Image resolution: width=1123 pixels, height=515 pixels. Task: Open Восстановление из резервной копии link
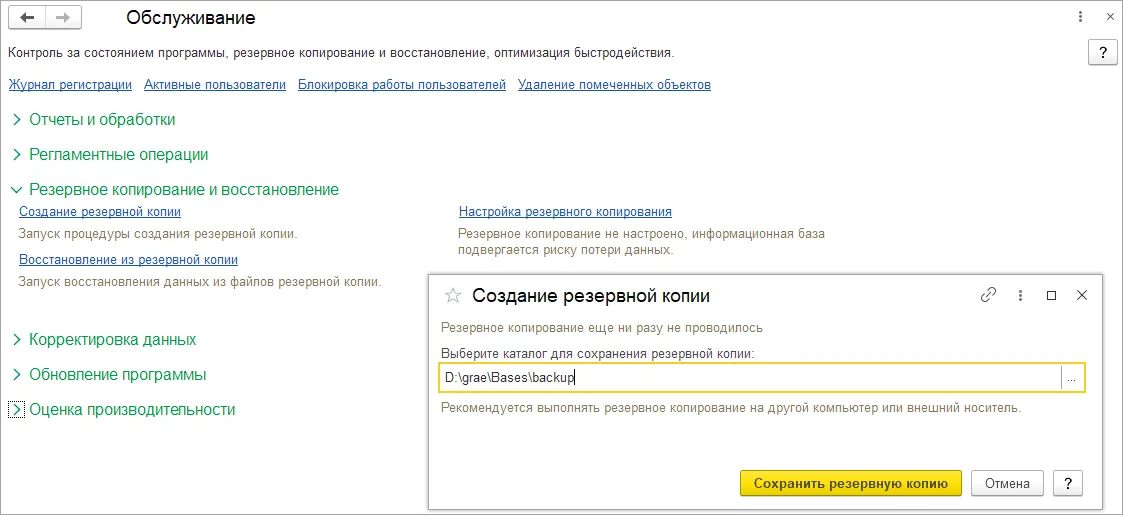pyautogui.click(x=128, y=259)
